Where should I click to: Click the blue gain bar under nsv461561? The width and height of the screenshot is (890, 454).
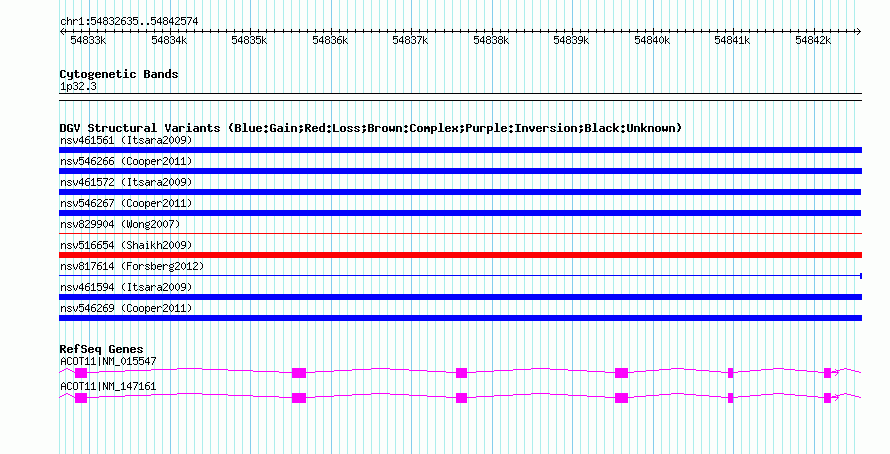pos(460,150)
